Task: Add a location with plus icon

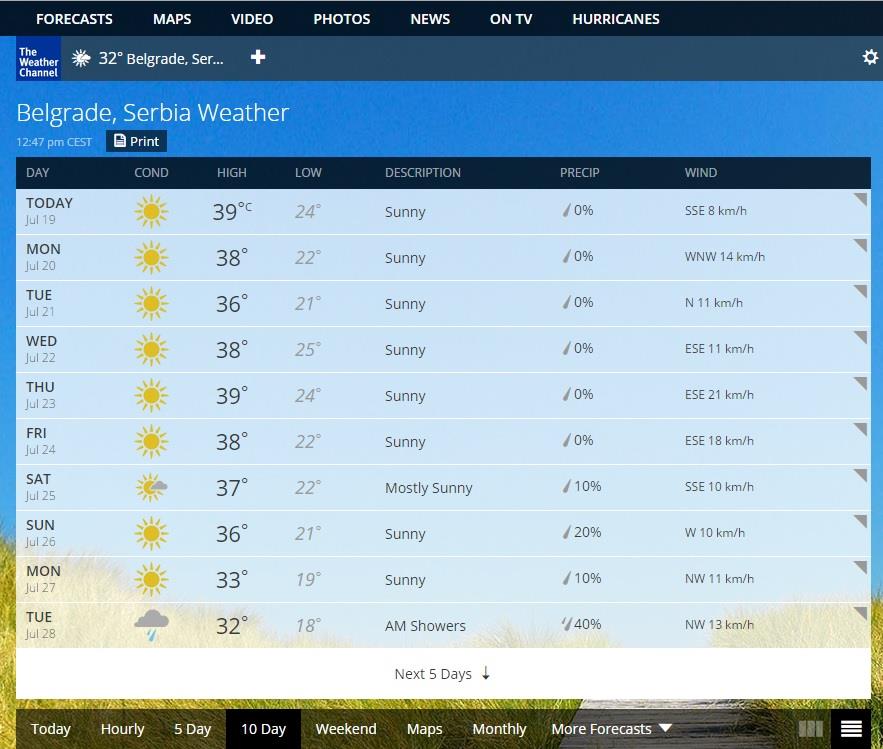Action: pos(258,58)
